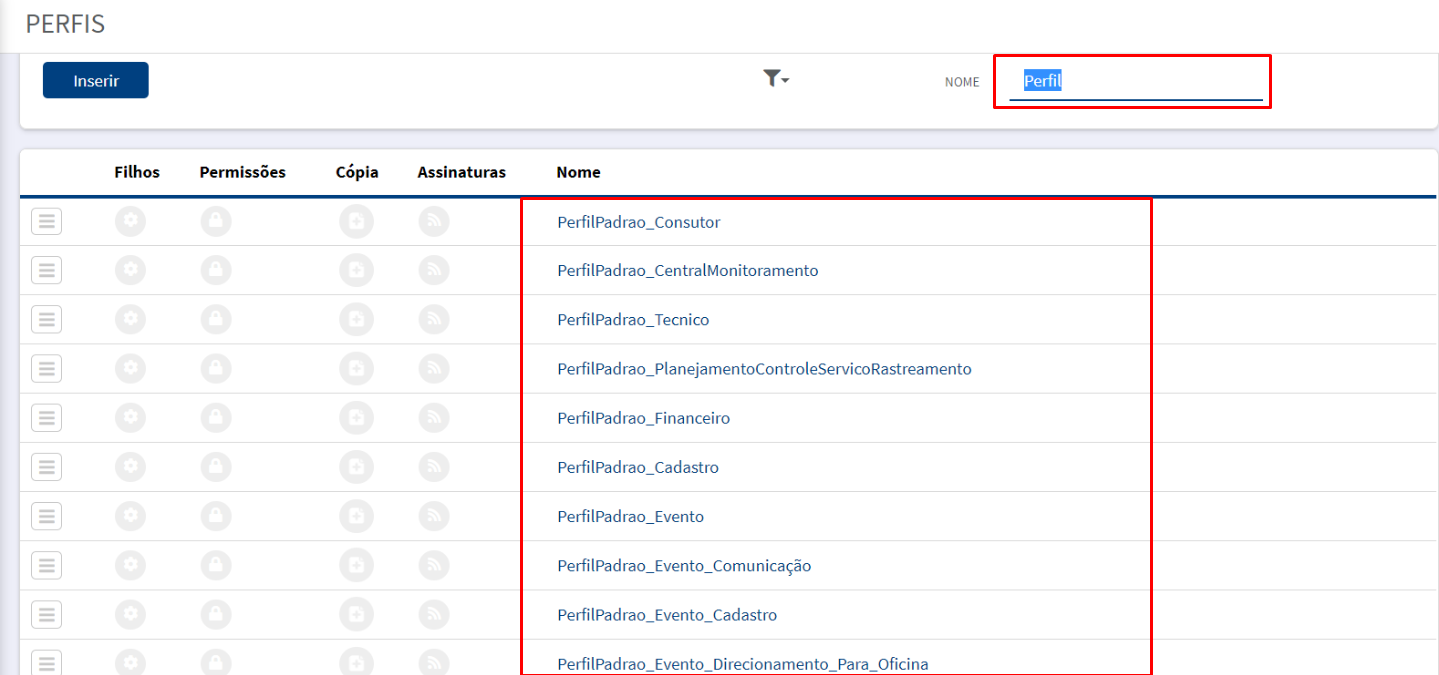Open row menu for PerfilPadrao_Consutor
The width and height of the screenshot is (1439, 675).
[x=46, y=221]
